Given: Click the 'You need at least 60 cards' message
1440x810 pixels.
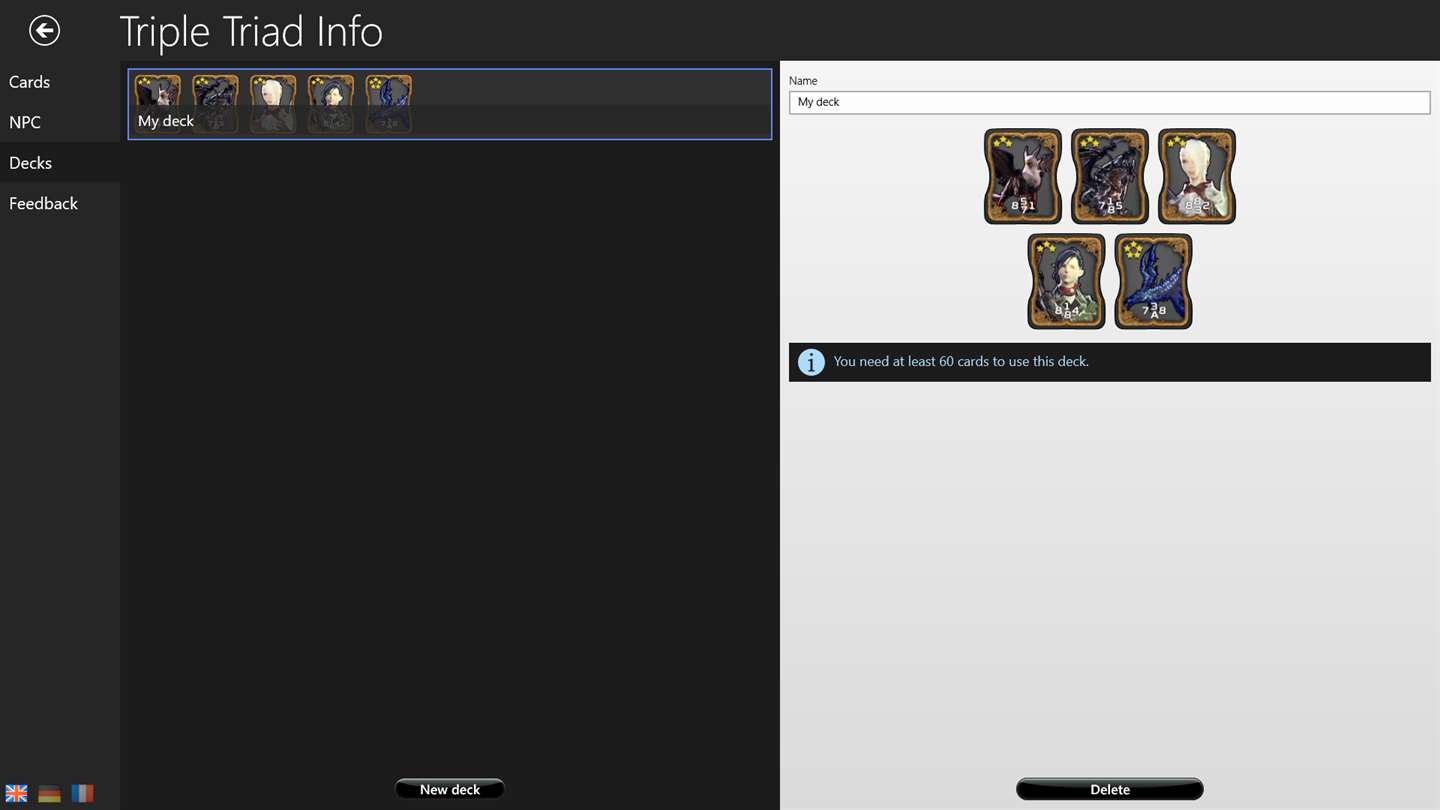Looking at the screenshot, I should (961, 362).
